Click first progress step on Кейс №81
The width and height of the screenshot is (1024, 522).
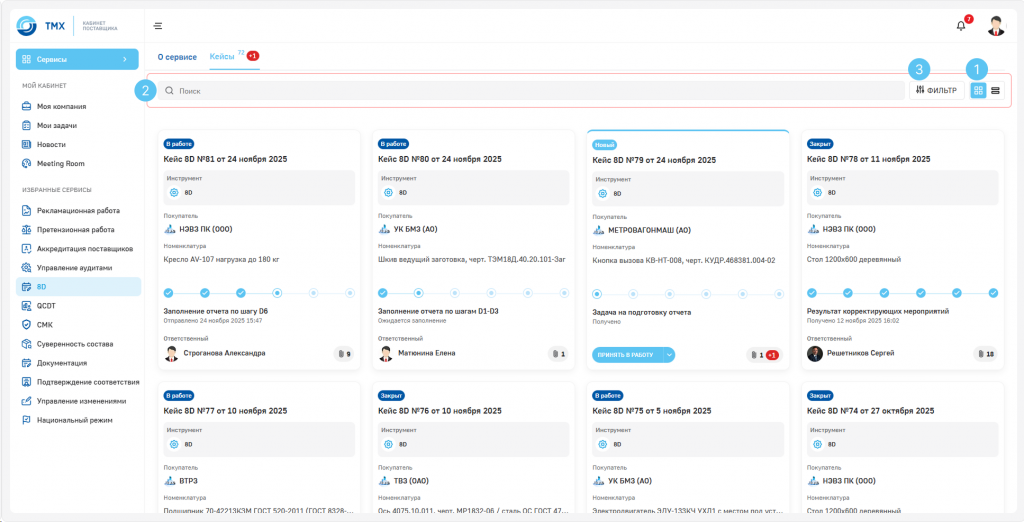tap(168, 293)
